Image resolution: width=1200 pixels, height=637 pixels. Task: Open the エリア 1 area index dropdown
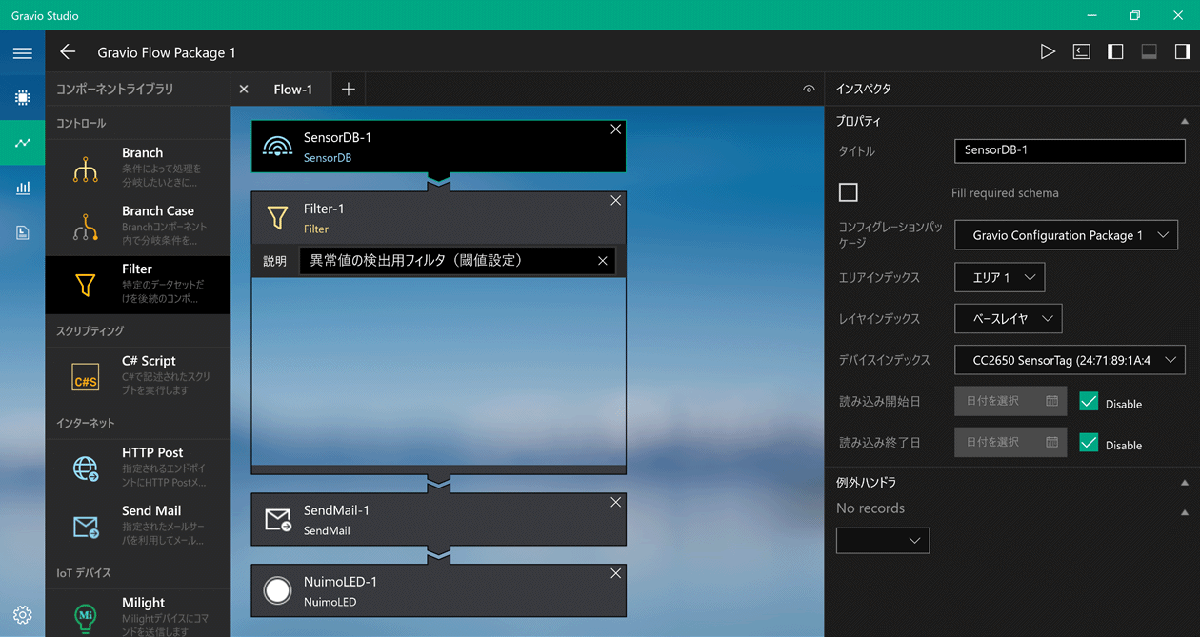pyautogui.click(x=1000, y=277)
